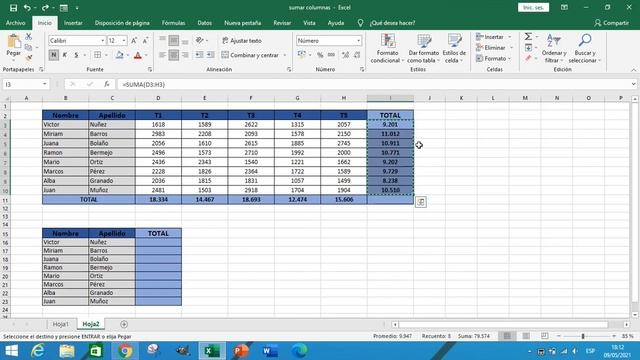Open Estilos de celda
Image resolution: width=640 pixels, height=360 pixels.
[x=454, y=49]
